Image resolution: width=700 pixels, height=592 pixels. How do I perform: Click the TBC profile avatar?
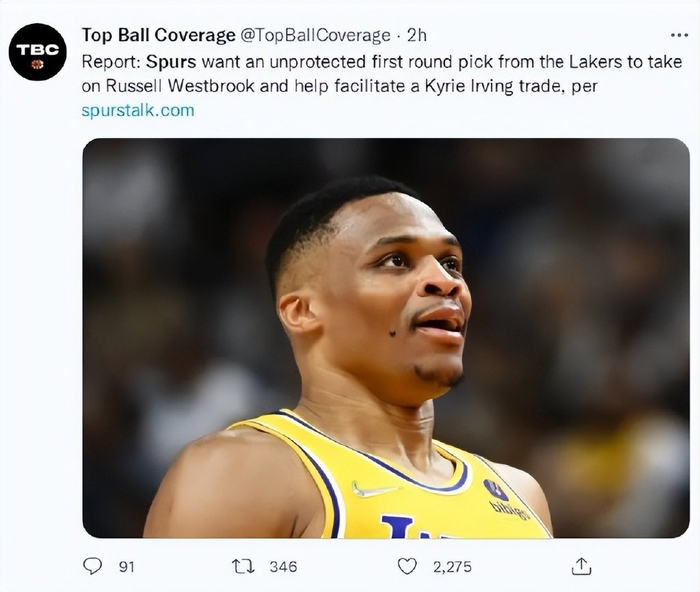(x=38, y=51)
